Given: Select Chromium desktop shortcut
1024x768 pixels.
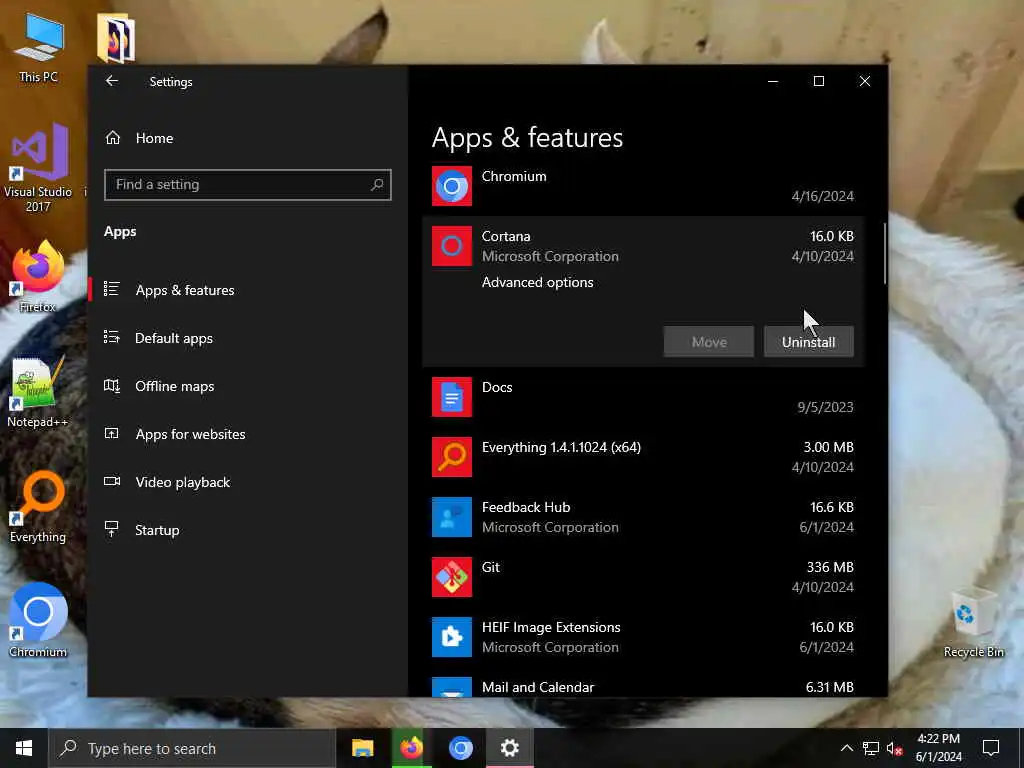Looking at the screenshot, I should (38, 620).
